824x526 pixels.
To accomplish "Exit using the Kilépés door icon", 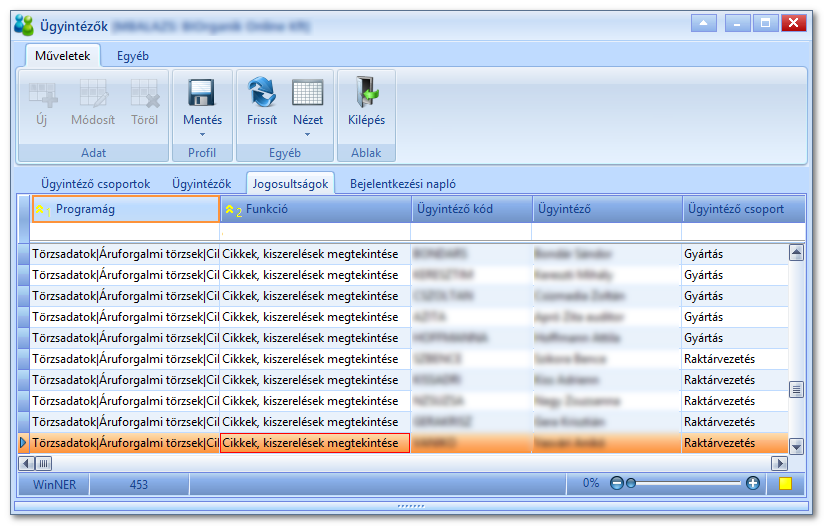I will [366, 92].
